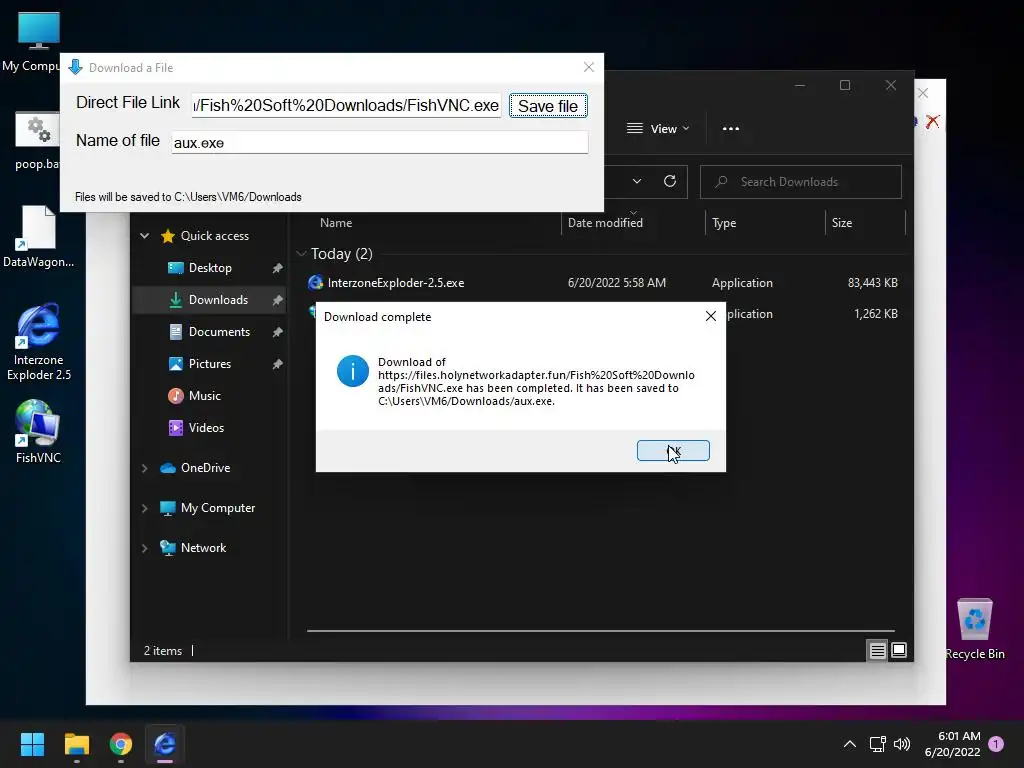Click the pin icon beside Downloads
The width and height of the screenshot is (1024, 768).
coord(277,300)
